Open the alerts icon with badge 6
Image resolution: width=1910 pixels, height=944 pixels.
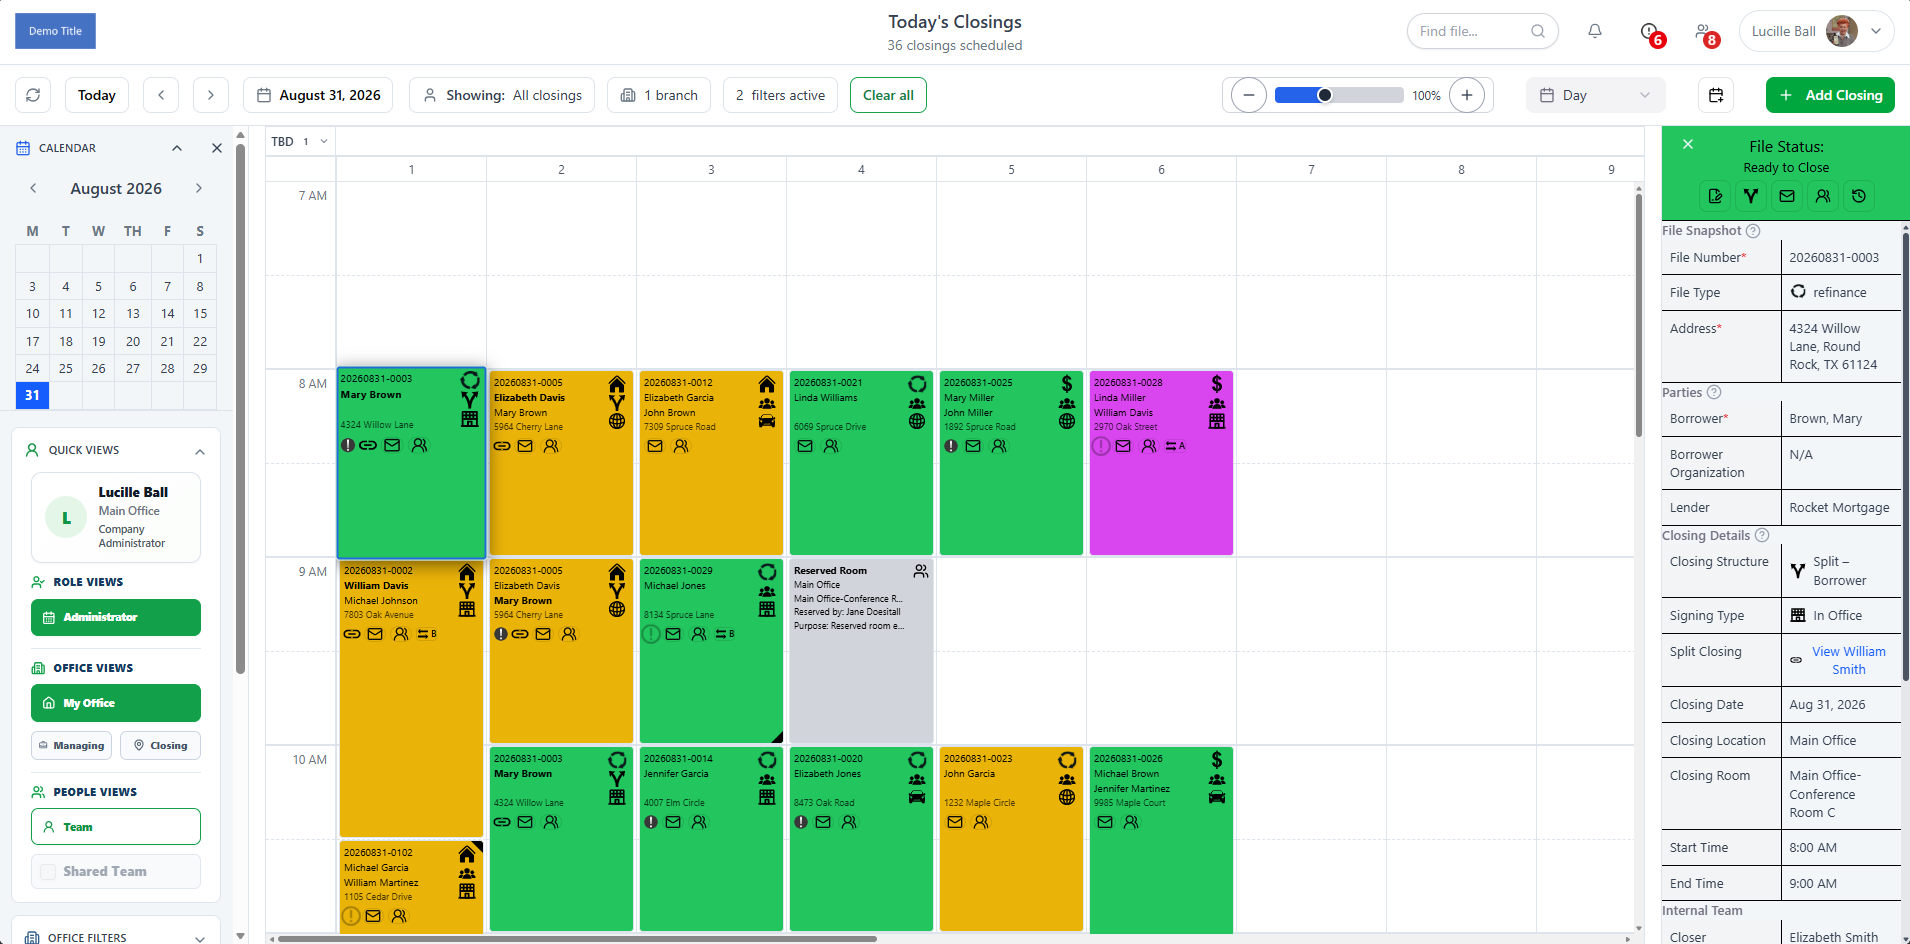click(x=1650, y=33)
